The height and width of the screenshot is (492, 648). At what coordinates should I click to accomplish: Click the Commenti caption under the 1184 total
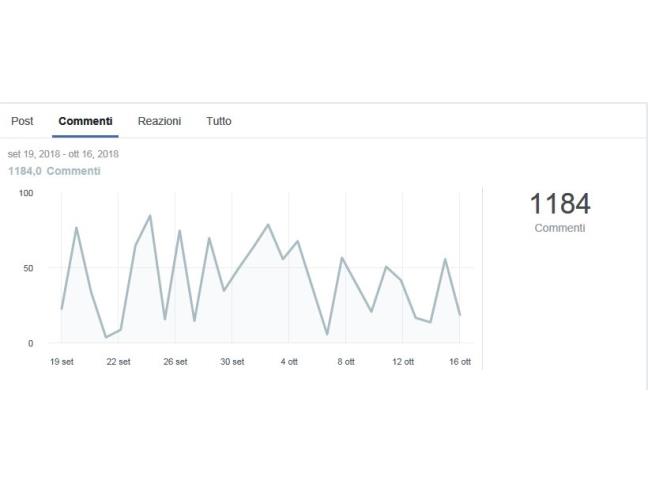(559, 228)
